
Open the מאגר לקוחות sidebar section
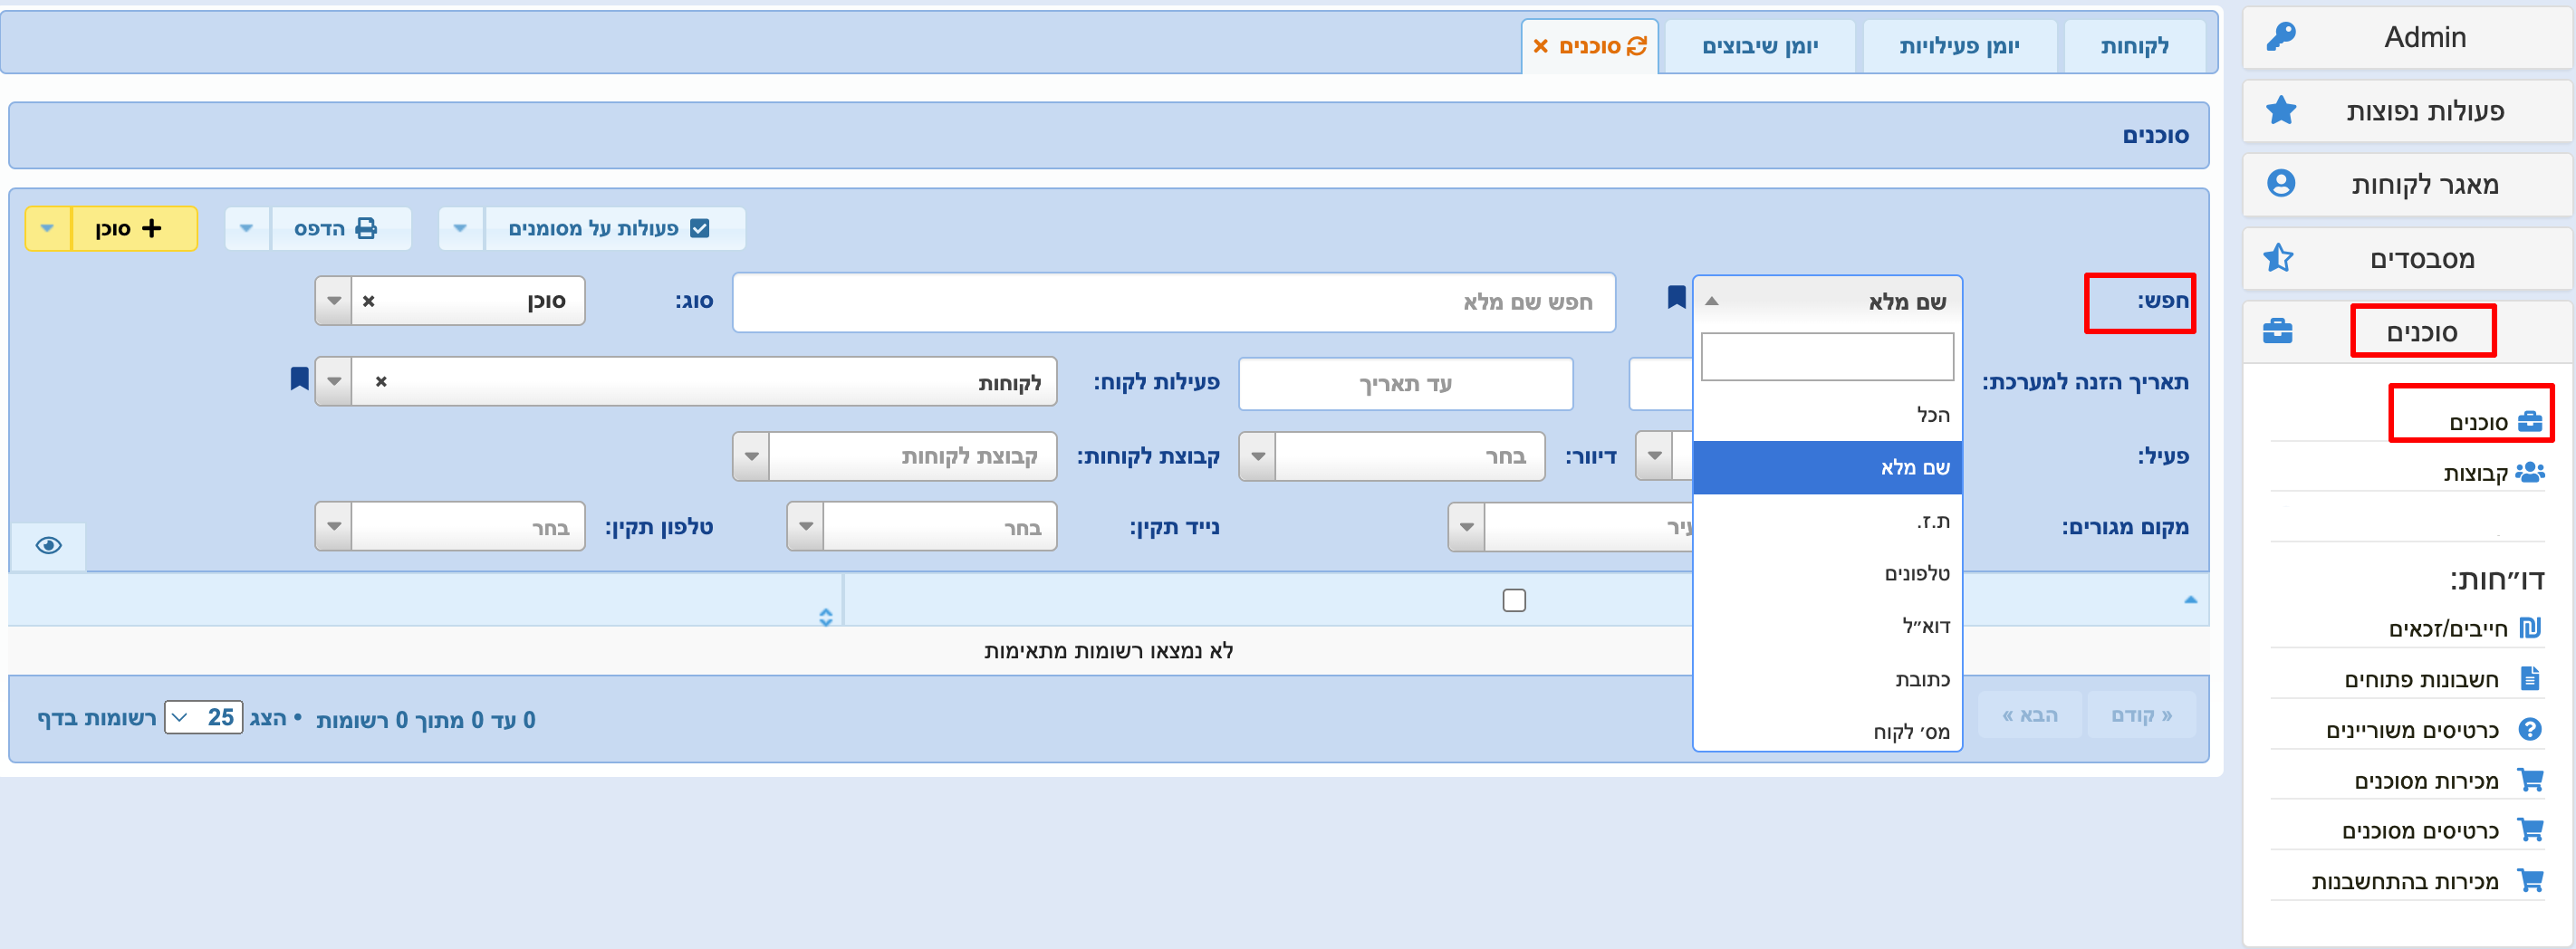(2407, 184)
